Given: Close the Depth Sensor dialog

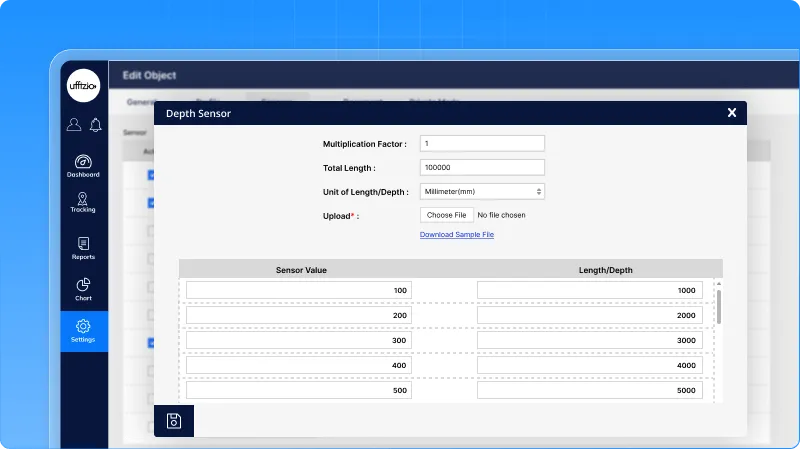Looking at the screenshot, I should point(732,113).
